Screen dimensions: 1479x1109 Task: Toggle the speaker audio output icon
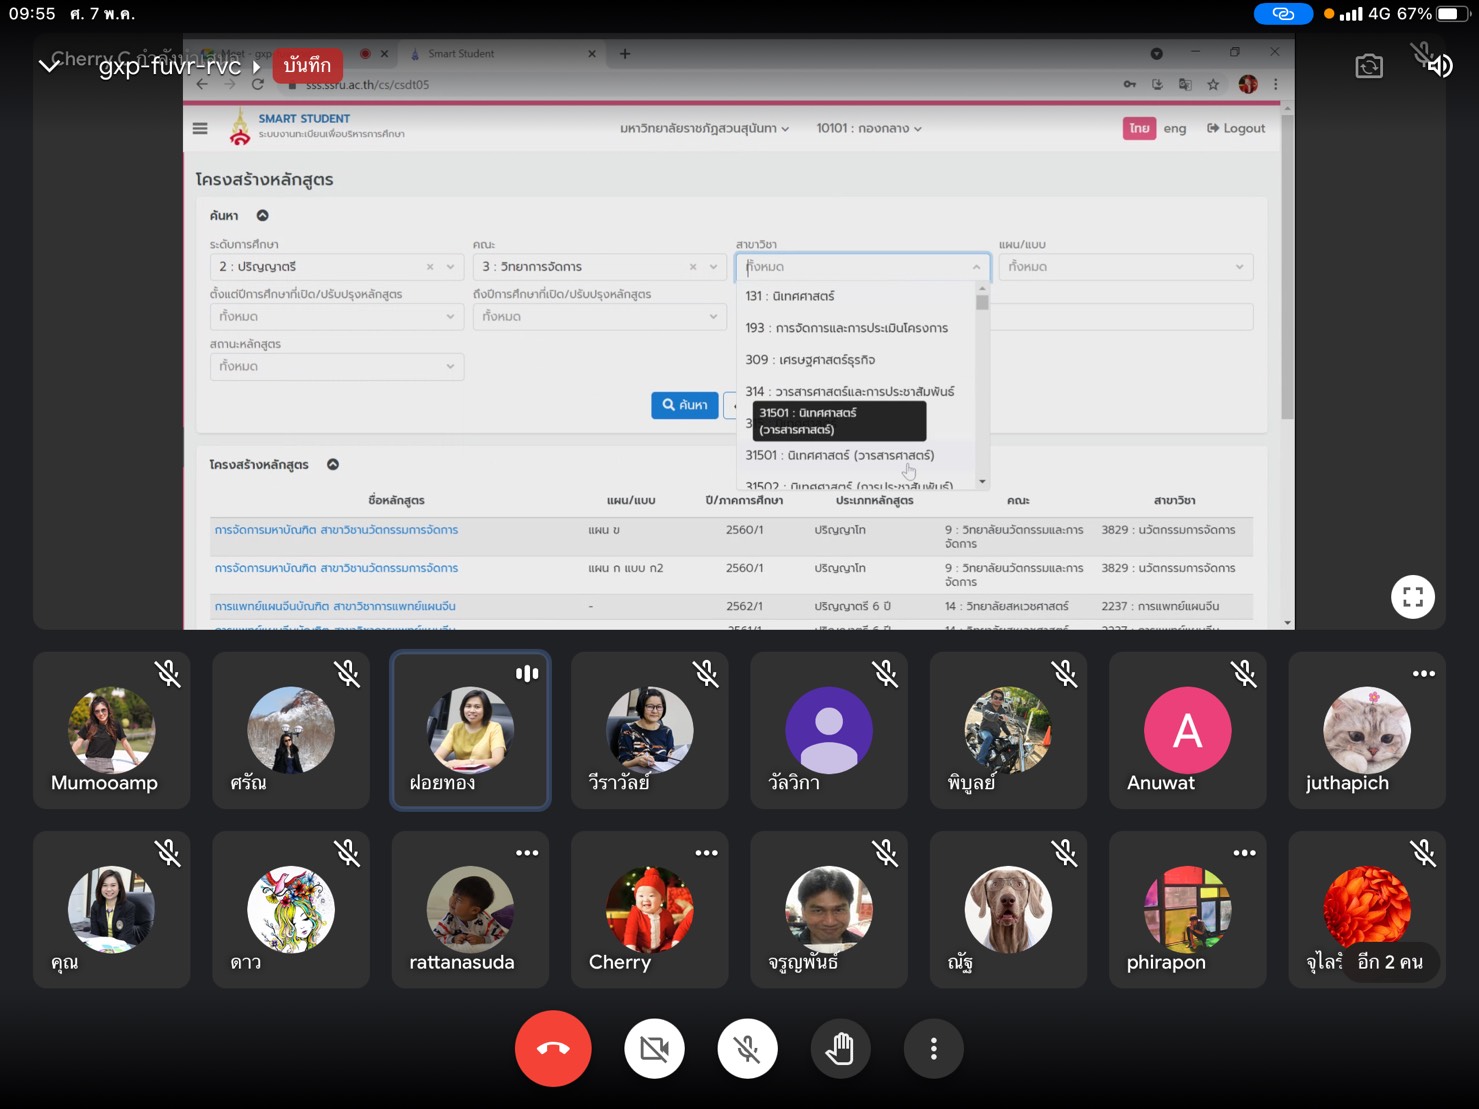(1437, 66)
